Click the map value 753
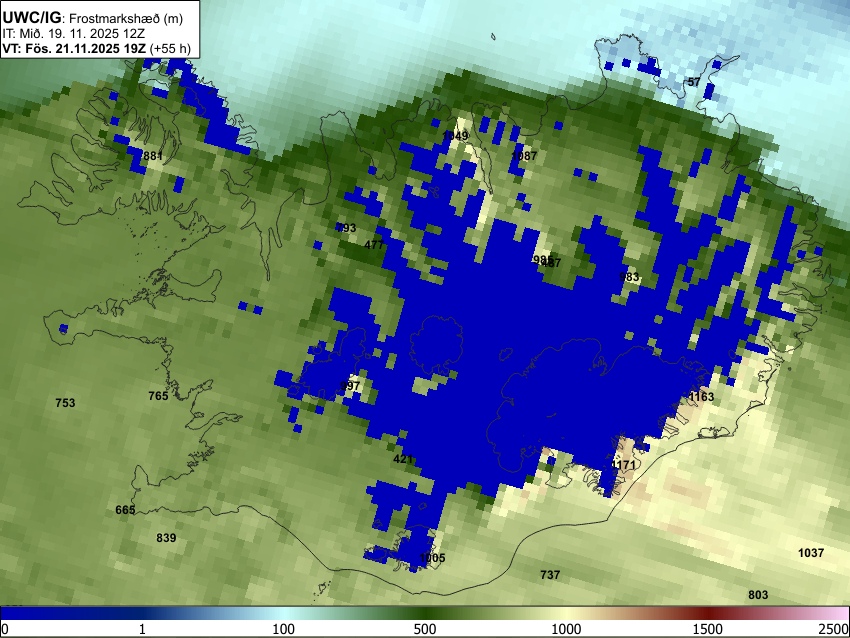 (65, 403)
